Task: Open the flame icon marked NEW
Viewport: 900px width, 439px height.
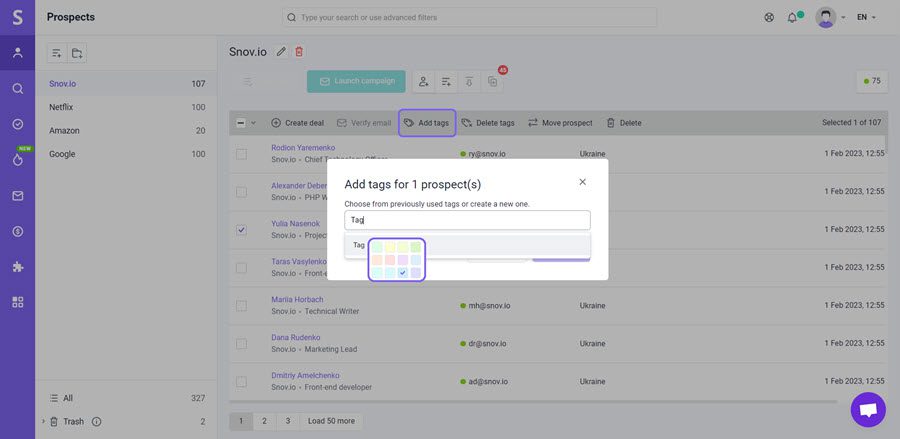Action: (18, 160)
